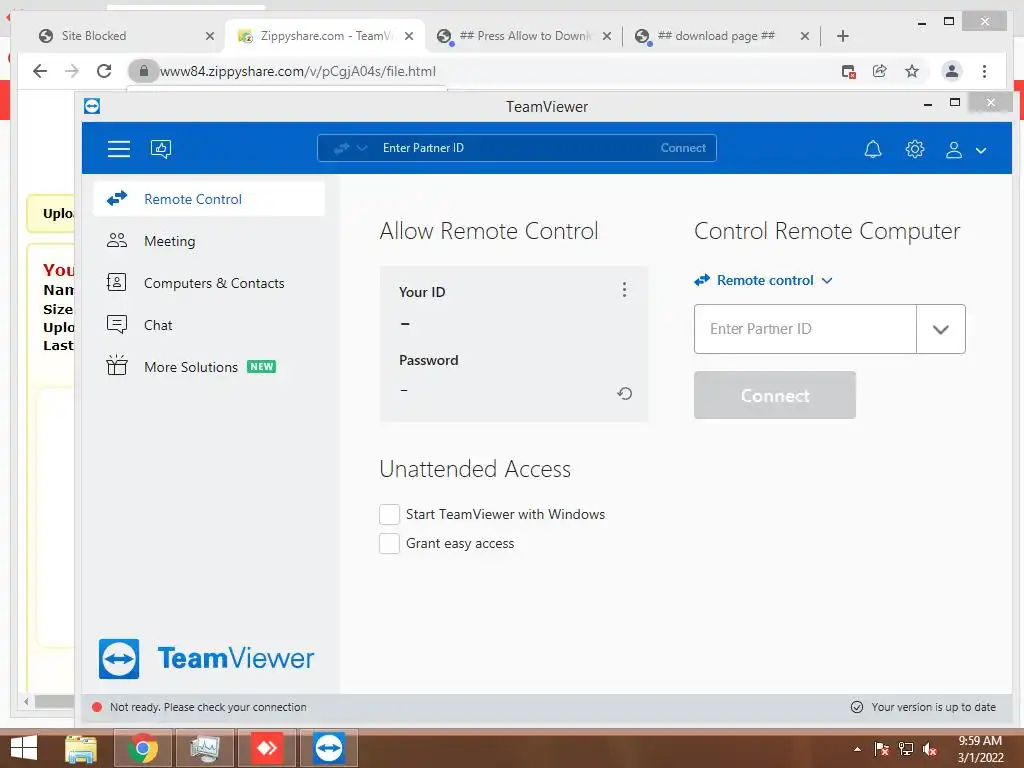Go forward in Chrome

[72, 71]
